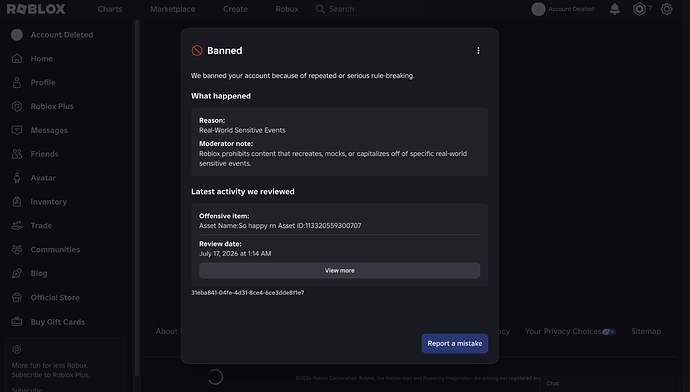Click the sidebar vertical scrollbar

(137, 198)
